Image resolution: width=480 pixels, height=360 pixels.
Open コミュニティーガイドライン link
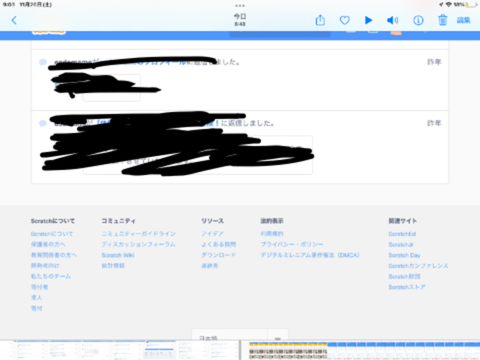[x=139, y=234]
